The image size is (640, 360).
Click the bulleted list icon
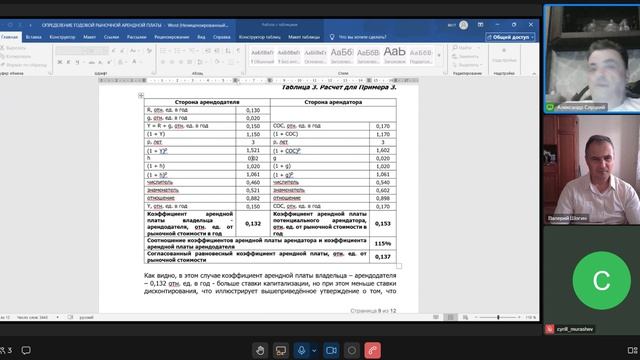(x=163, y=51)
